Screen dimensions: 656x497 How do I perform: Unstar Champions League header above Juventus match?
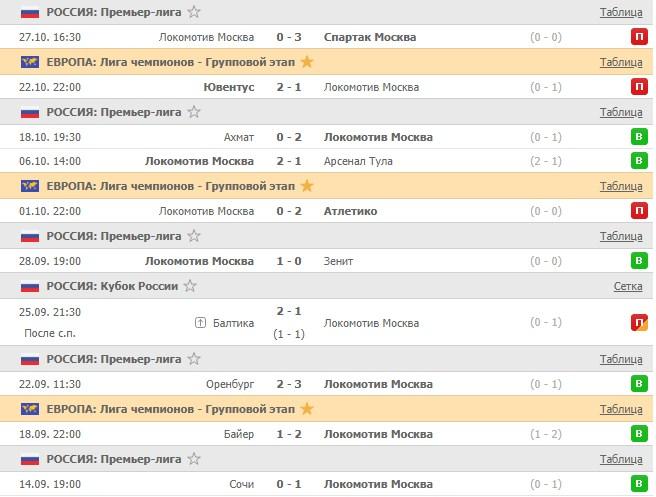(x=307, y=62)
